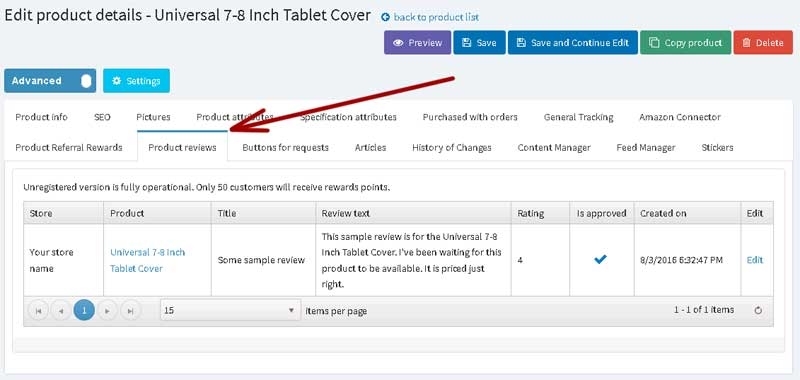Open Buttons for requests tab
800x380 pixels.
tap(285, 147)
